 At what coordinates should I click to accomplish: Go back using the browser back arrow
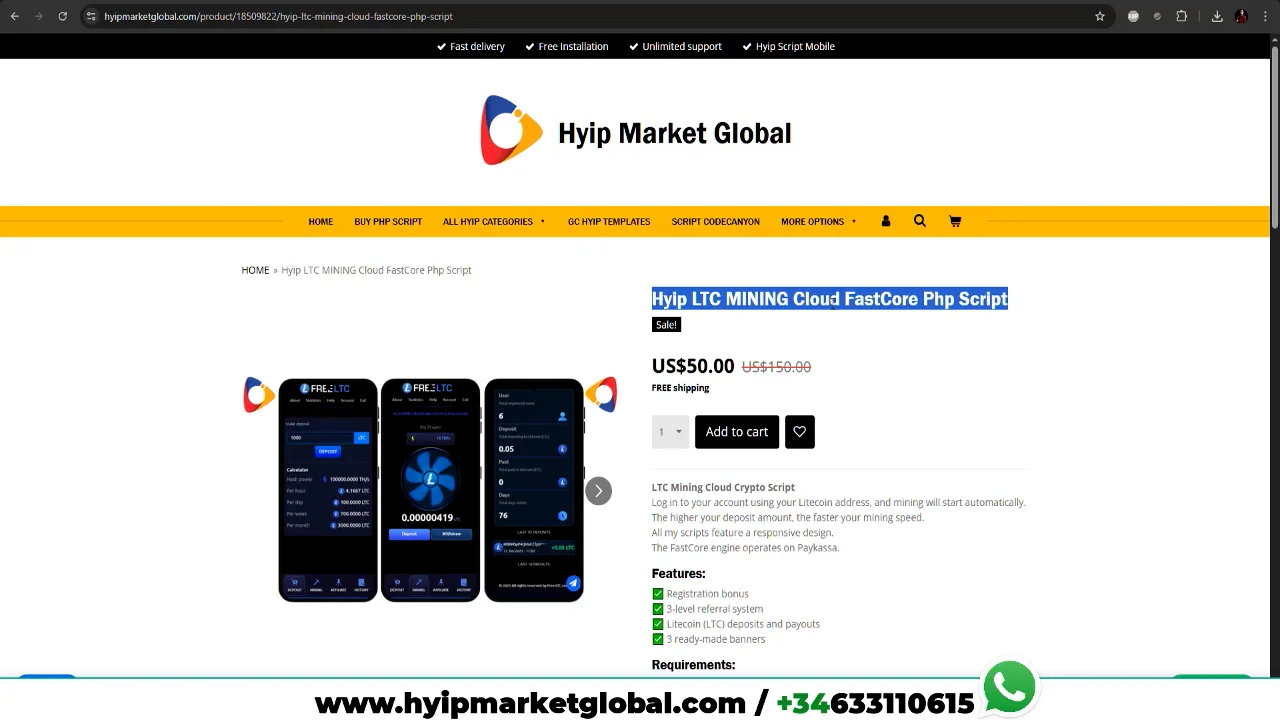(x=14, y=16)
